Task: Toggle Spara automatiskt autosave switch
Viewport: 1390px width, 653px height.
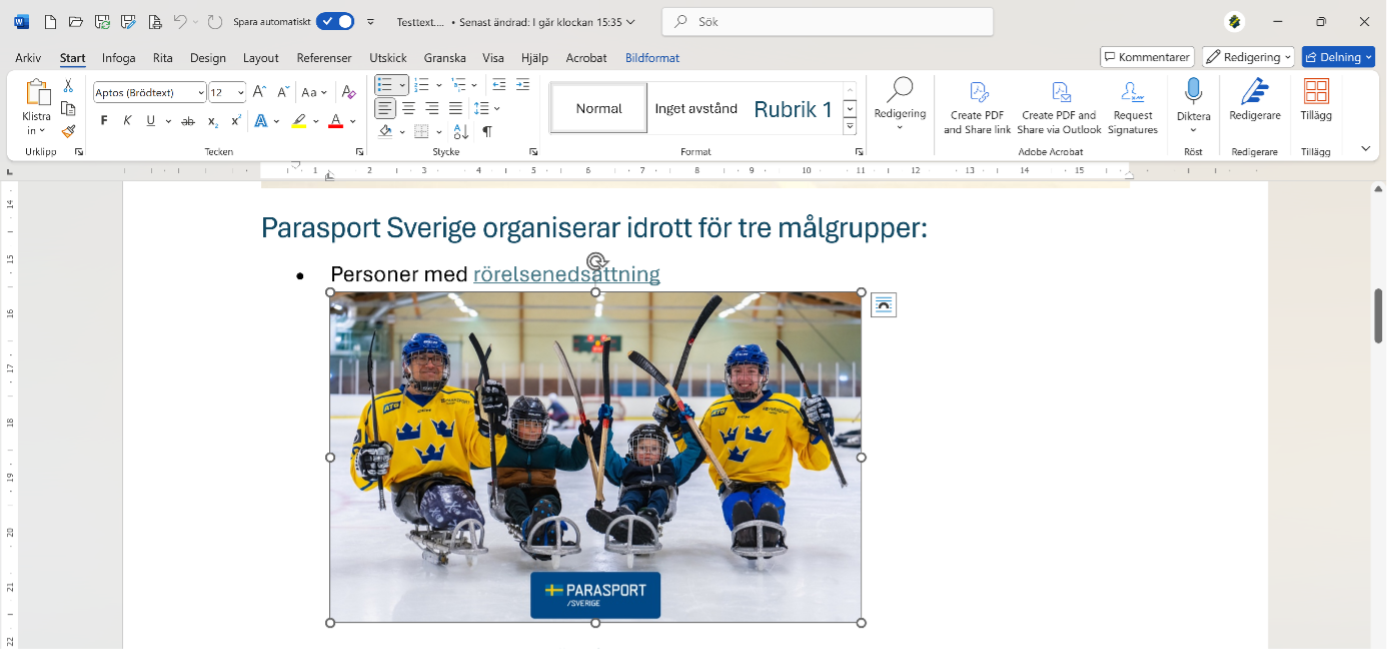Action: [335, 21]
